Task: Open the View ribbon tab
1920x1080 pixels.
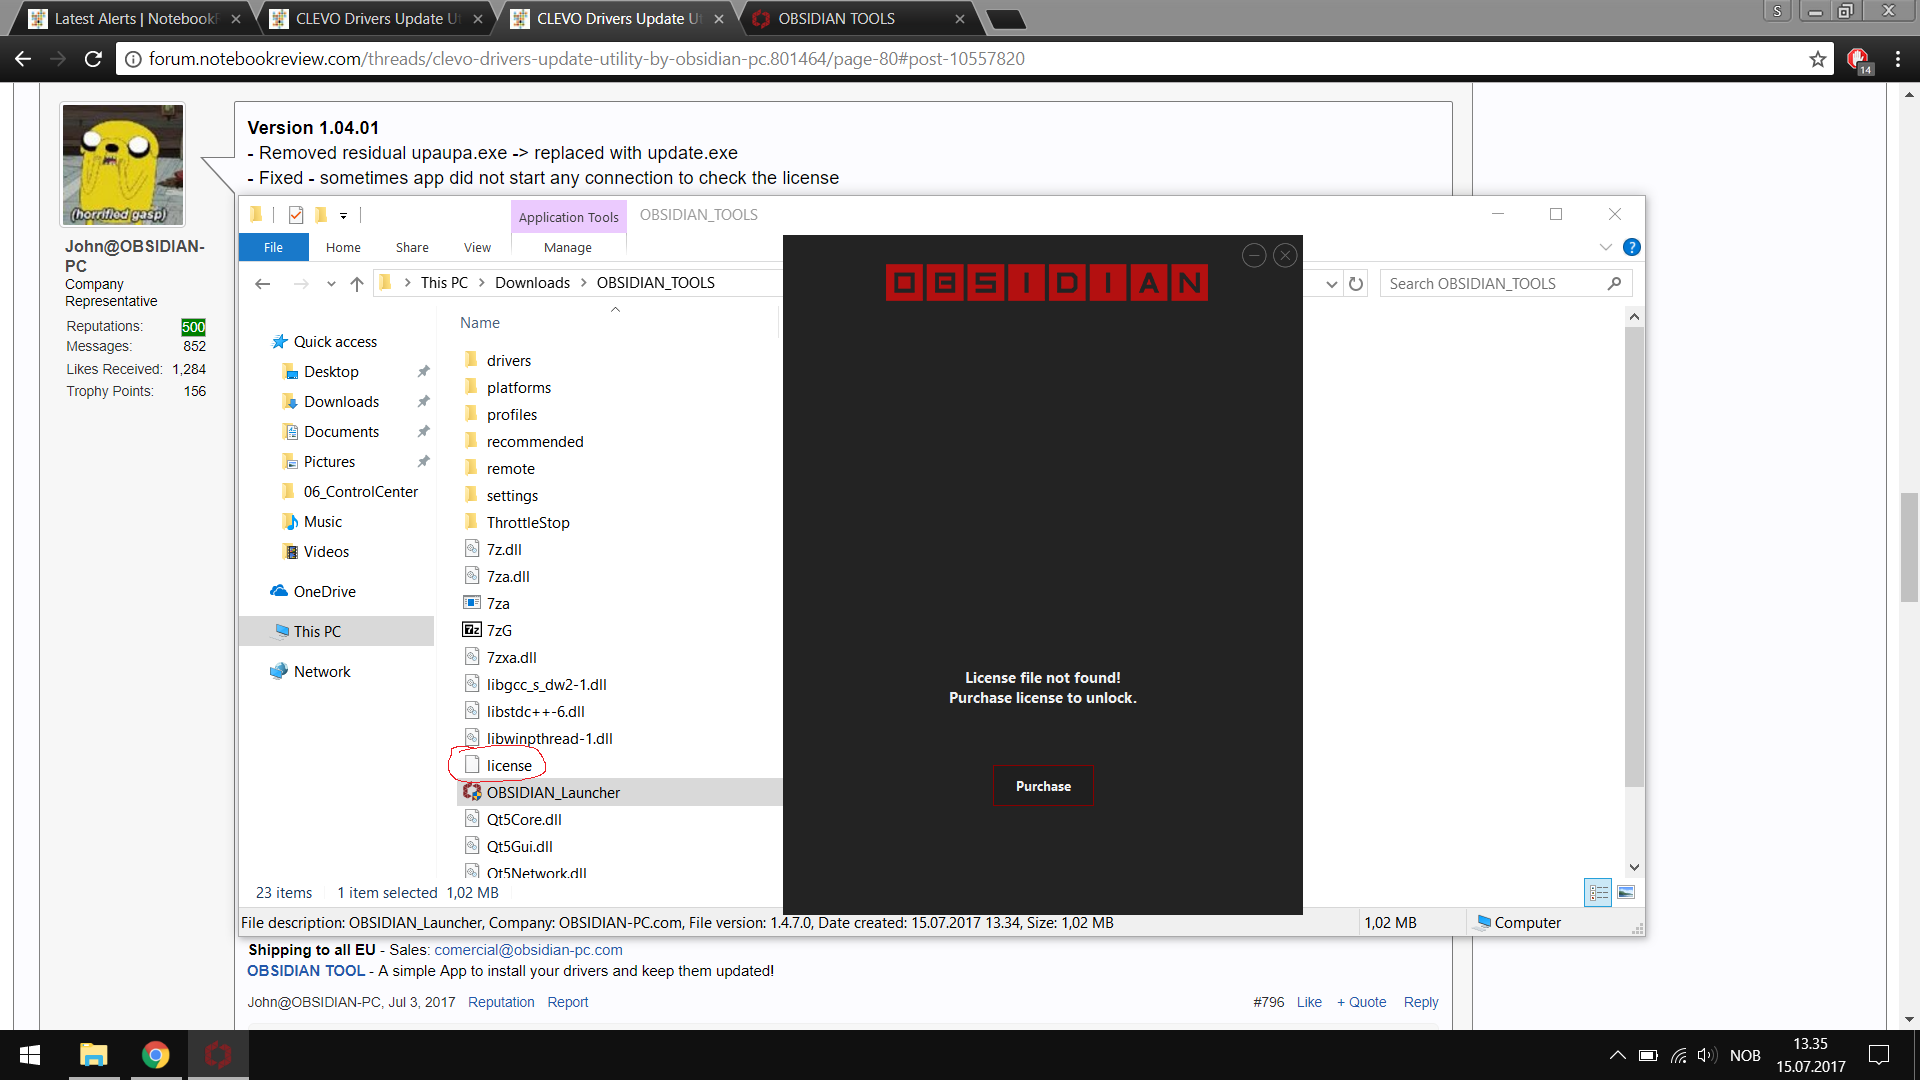Action: (477, 247)
